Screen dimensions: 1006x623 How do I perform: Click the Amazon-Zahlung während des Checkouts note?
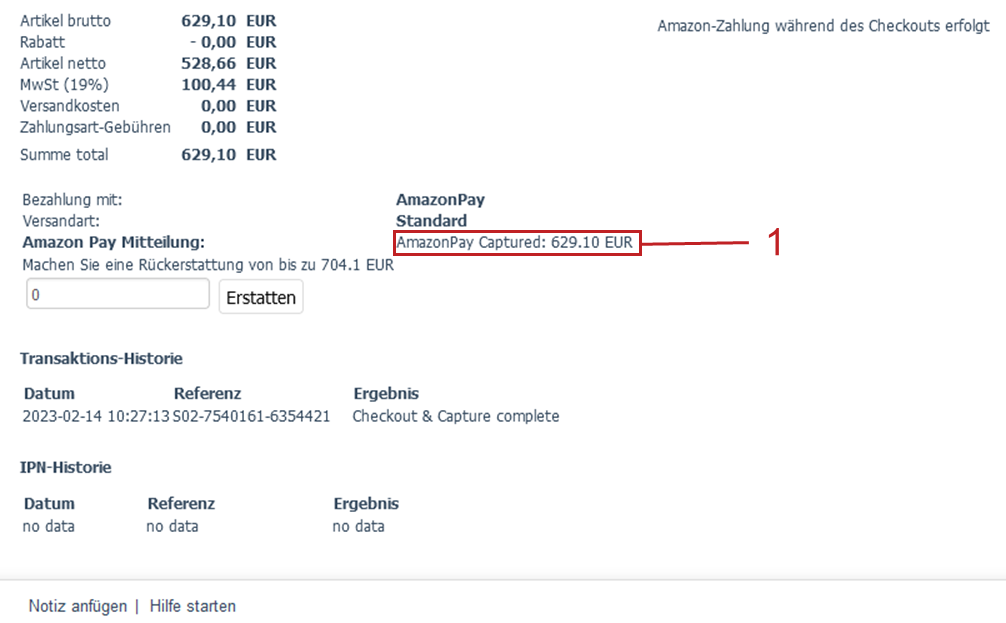pos(823,26)
